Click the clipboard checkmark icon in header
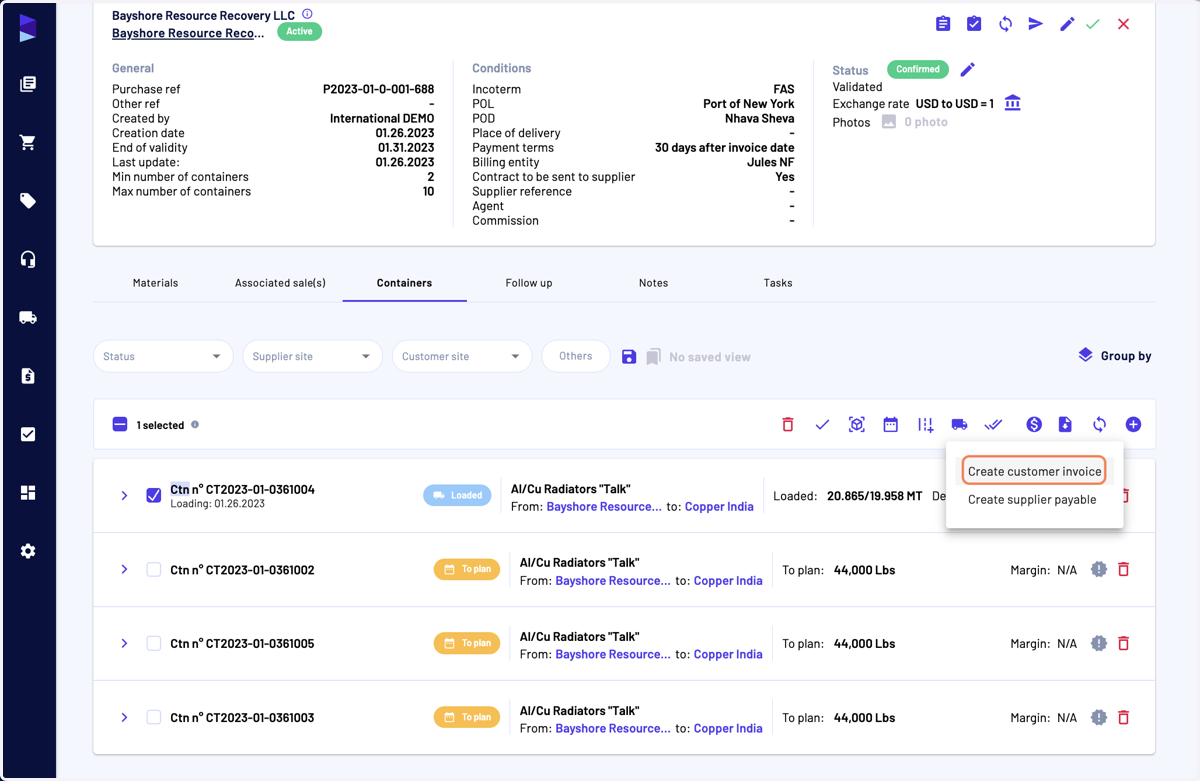 click(974, 24)
